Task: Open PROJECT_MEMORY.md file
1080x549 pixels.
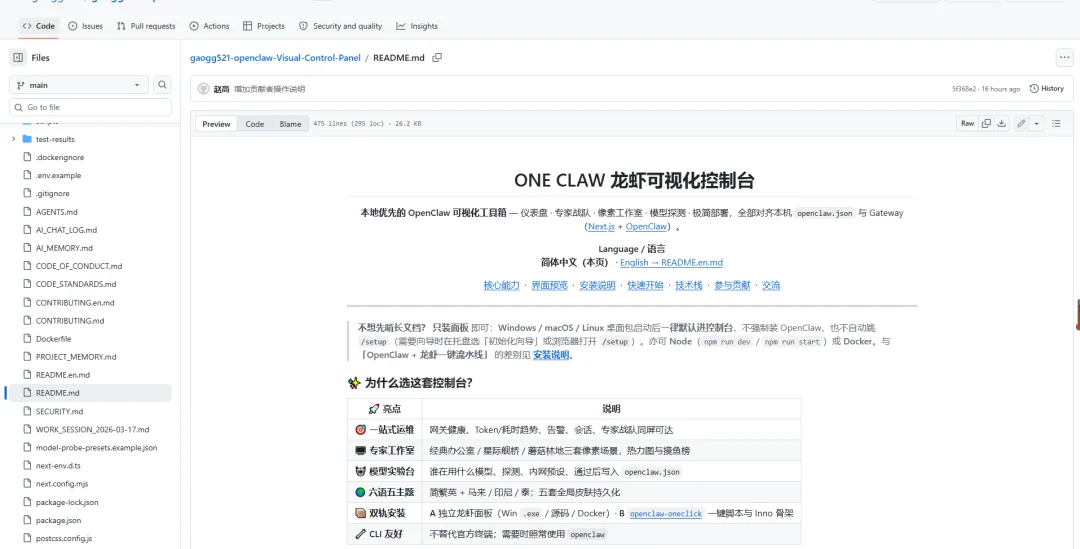Action: [76, 357]
